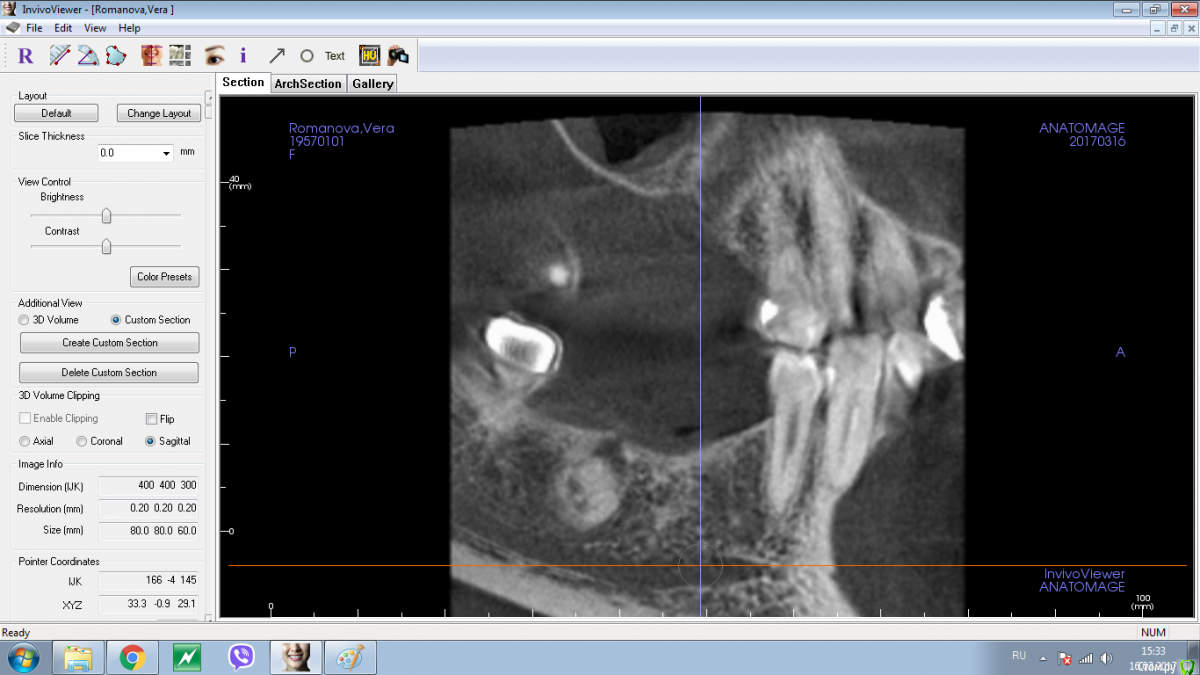Screen dimensions: 1200x675
Task: Click the camera capture icon
Action: click(x=398, y=56)
